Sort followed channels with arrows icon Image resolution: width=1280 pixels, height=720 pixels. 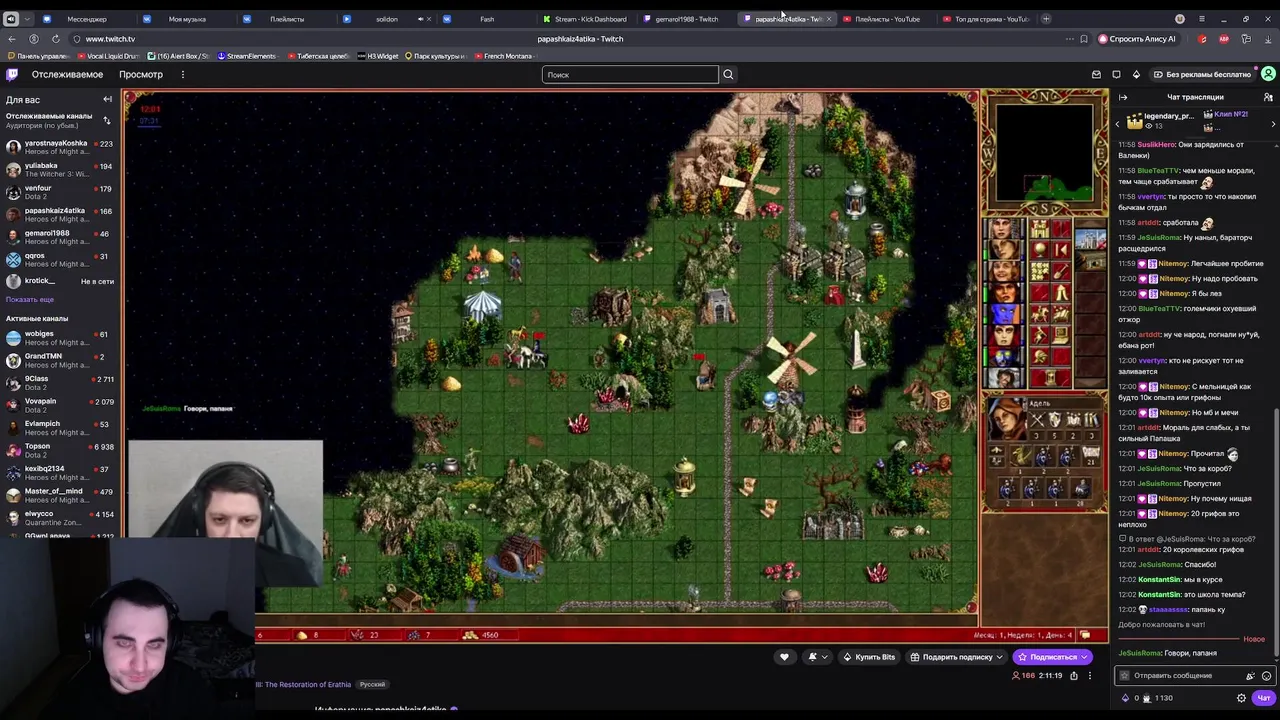point(107,120)
